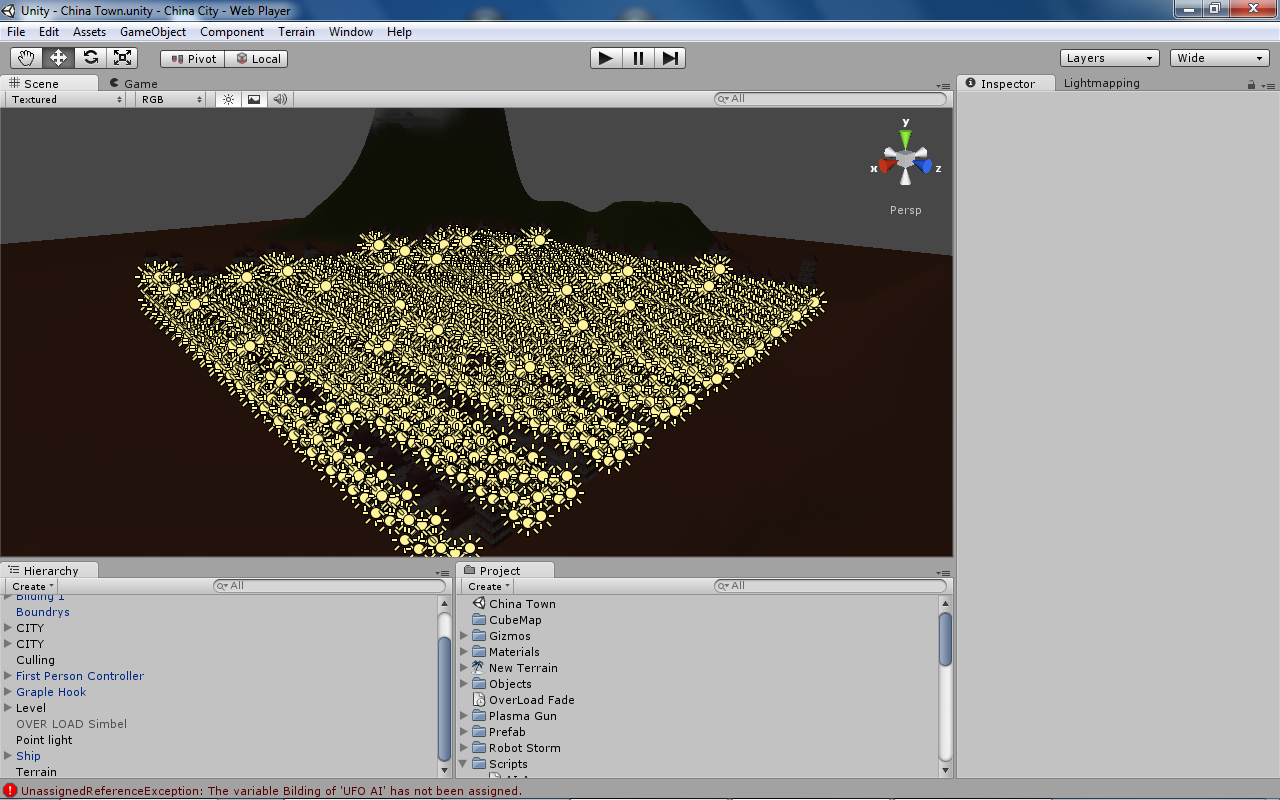Select Point light in the Hierarchy
This screenshot has height=800, width=1280.
44,740
